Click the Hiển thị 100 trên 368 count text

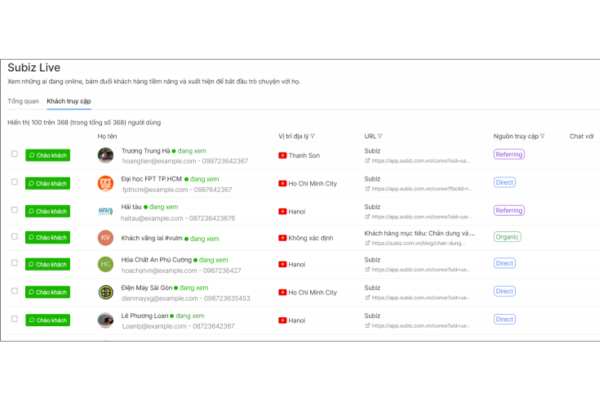coord(84,122)
